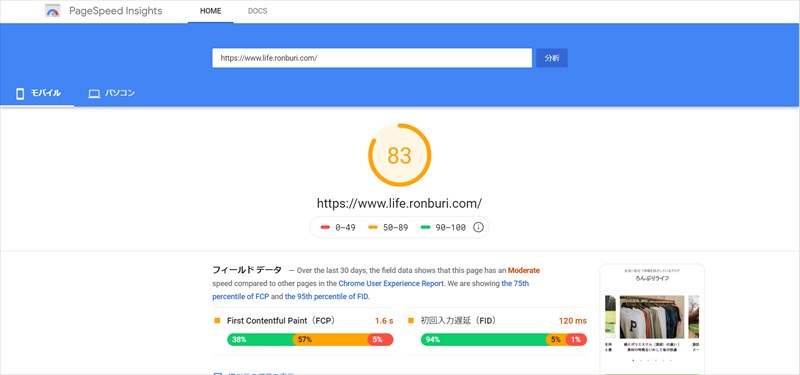
Task: Follow the 95th percentile of FID link
Action: pos(327,296)
